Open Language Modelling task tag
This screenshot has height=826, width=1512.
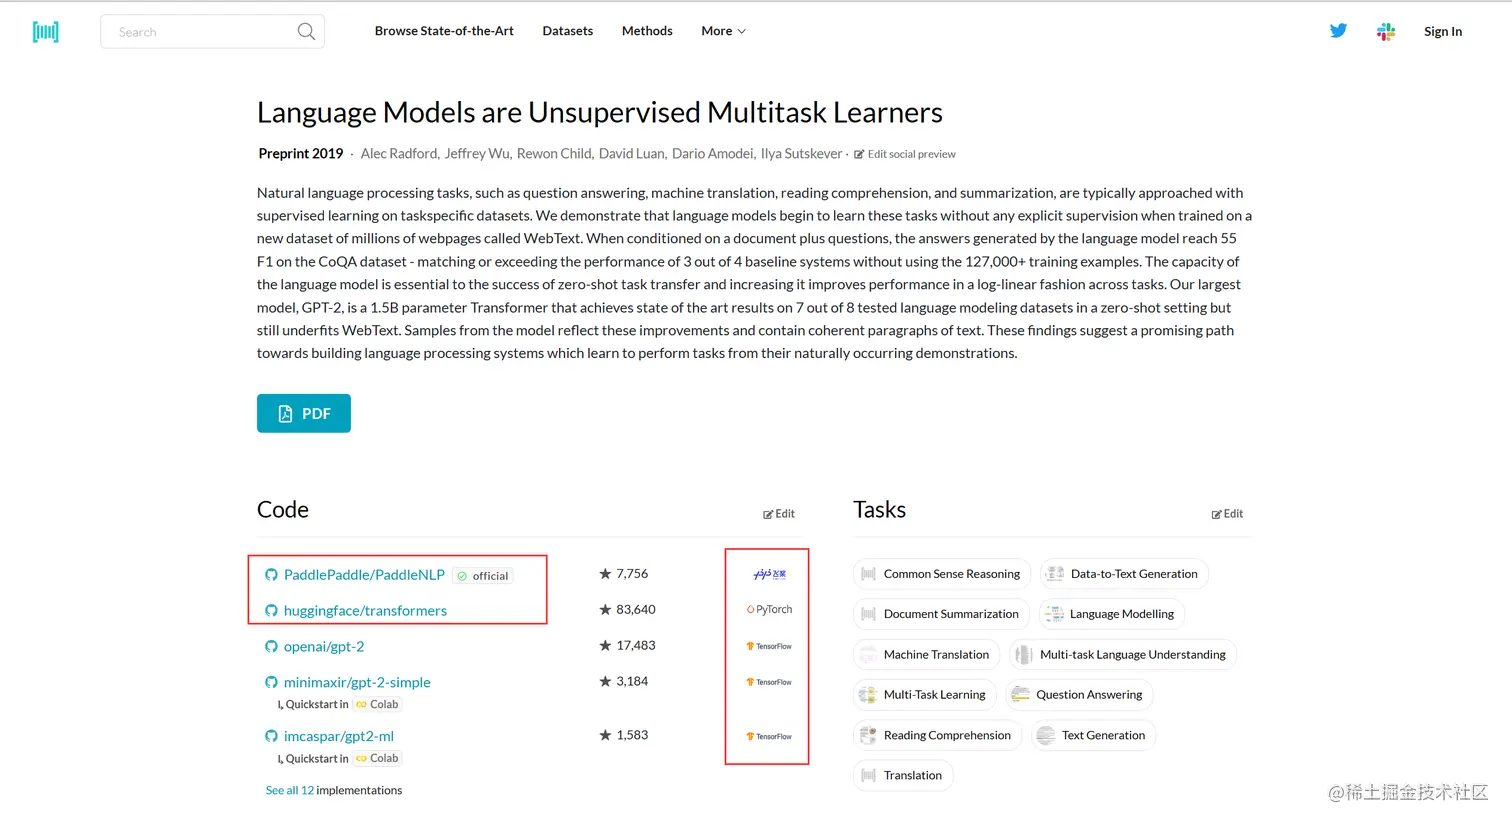coord(1112,614)
